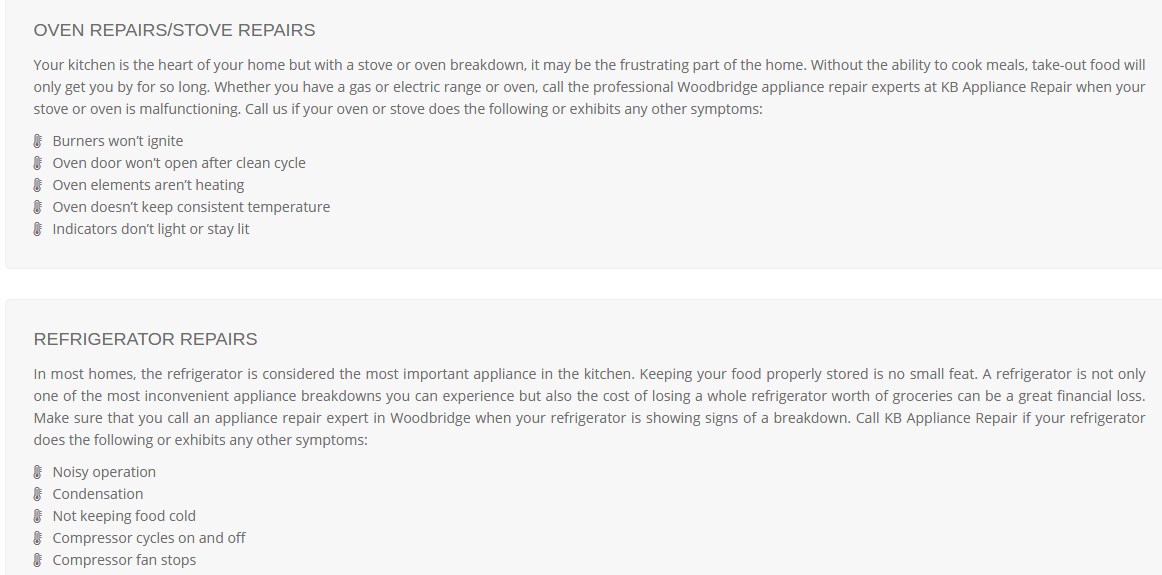
Task: Click the bullet icon before Oven elements aren't heating
Action: click(38, 185)
